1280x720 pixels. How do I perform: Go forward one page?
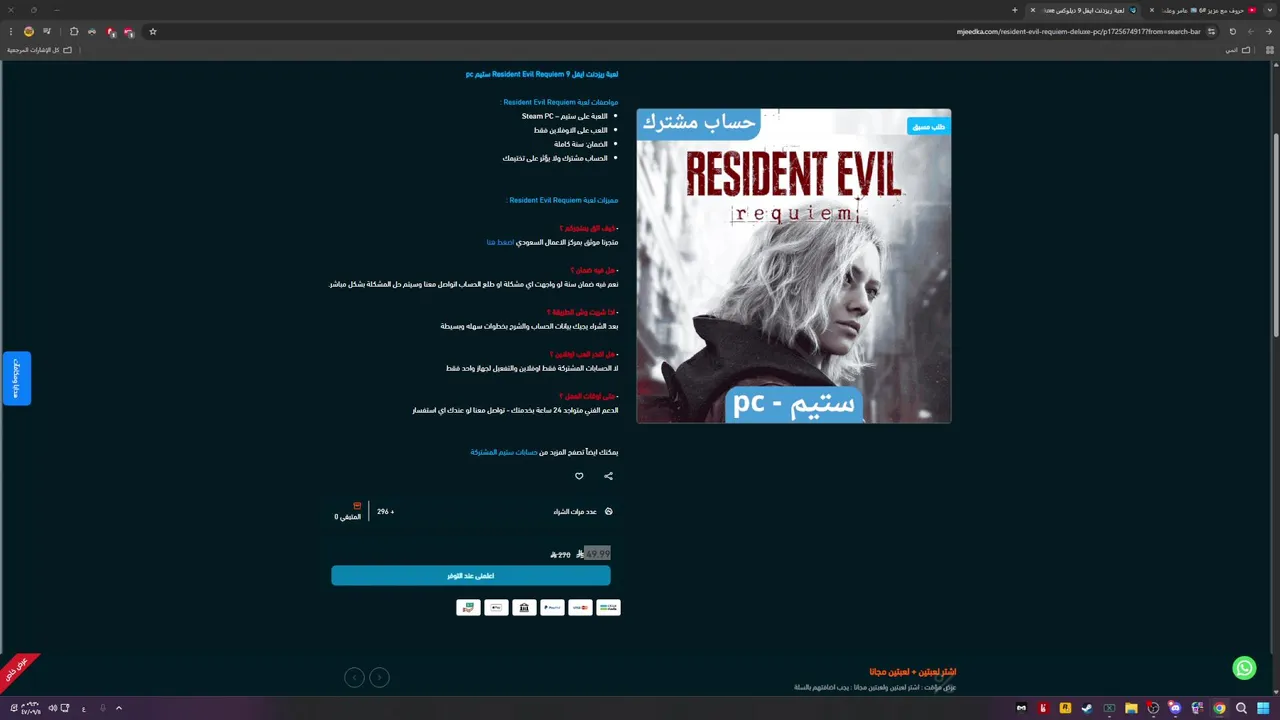1251,32
